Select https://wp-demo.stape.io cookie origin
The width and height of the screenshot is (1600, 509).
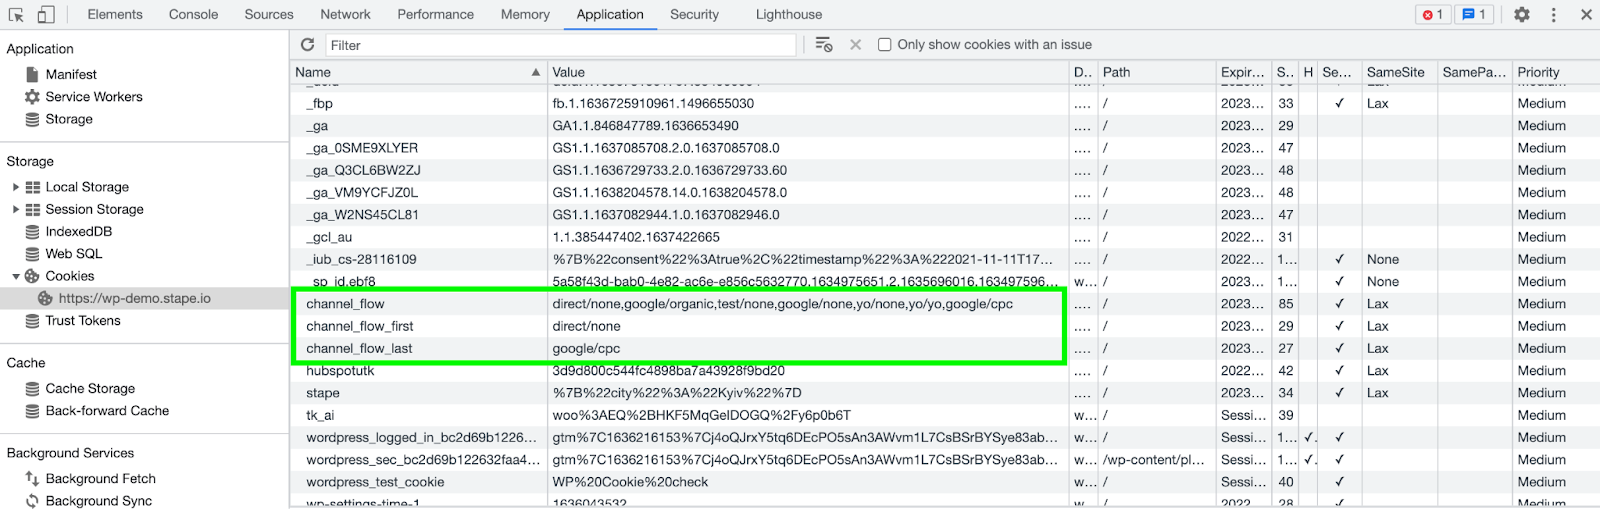click(134, 298)
